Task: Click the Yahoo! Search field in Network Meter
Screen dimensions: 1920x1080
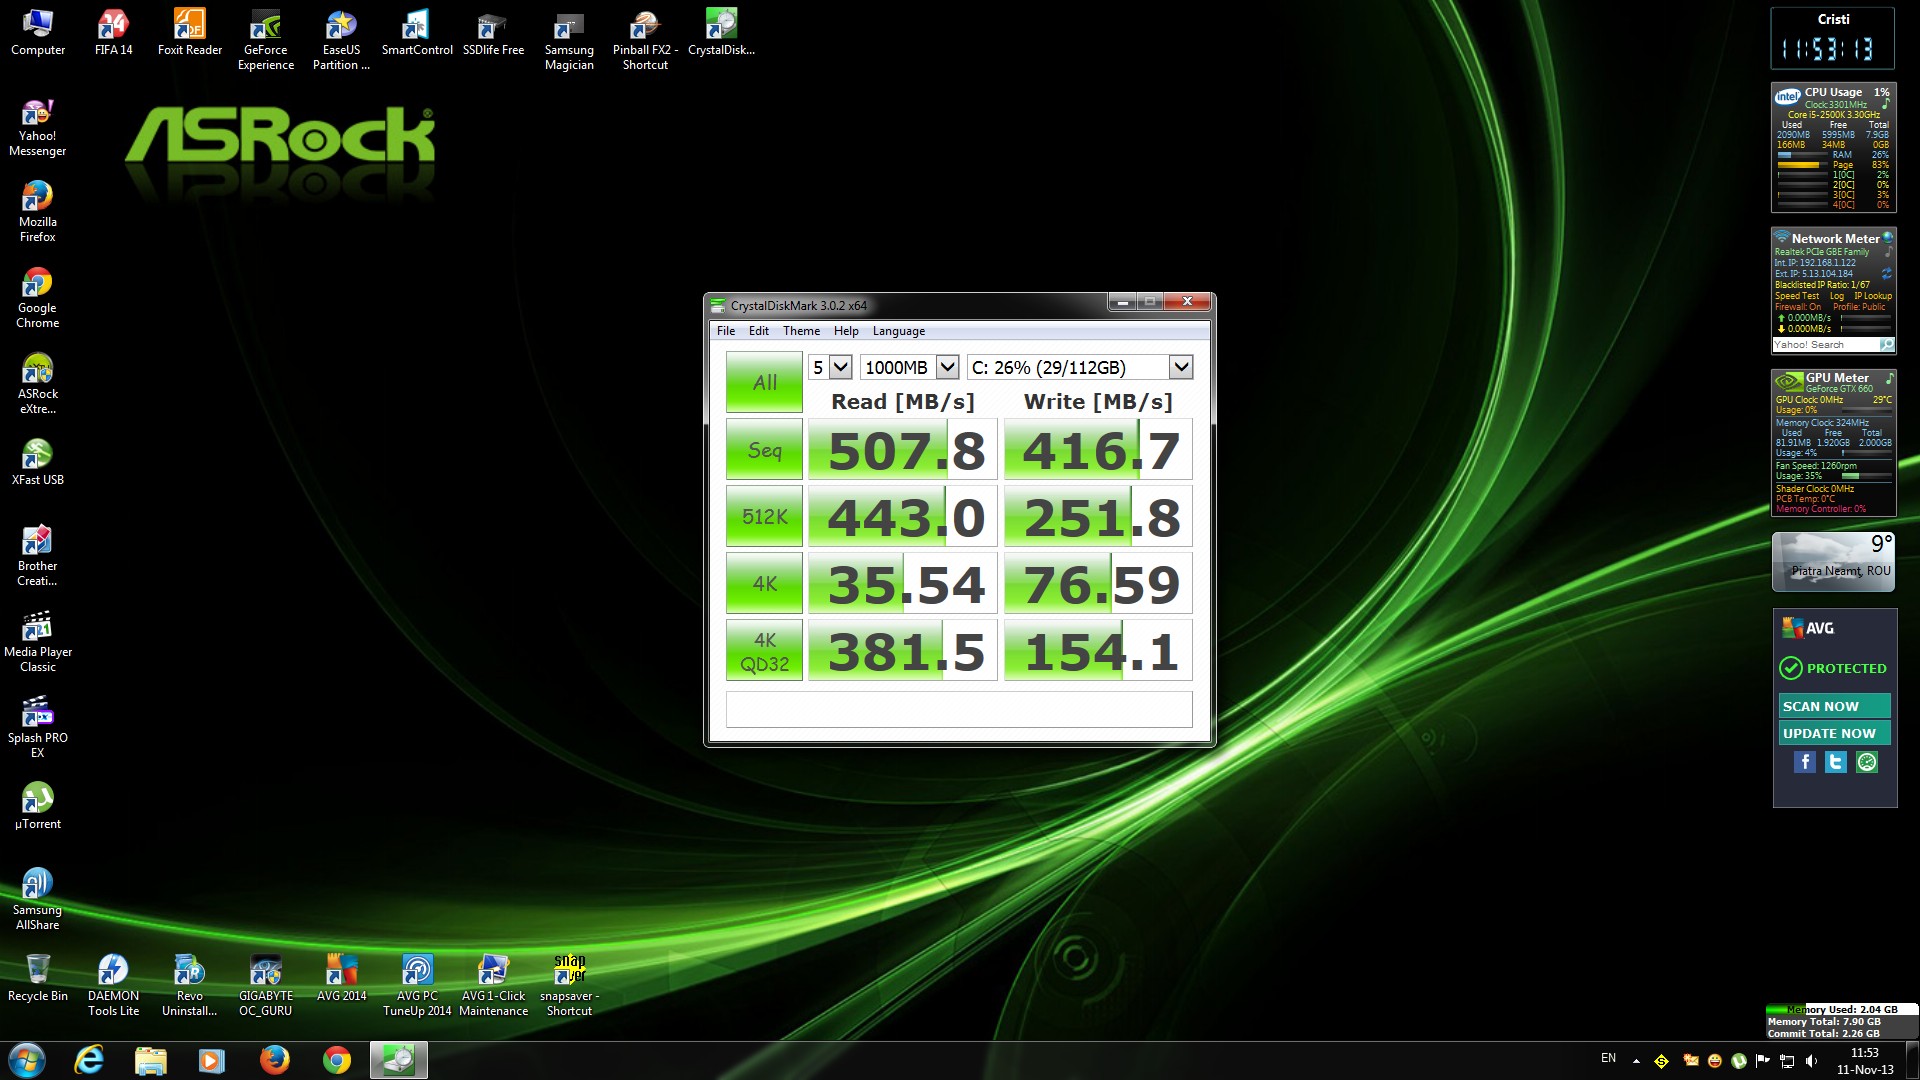Action: [1824, 345]
